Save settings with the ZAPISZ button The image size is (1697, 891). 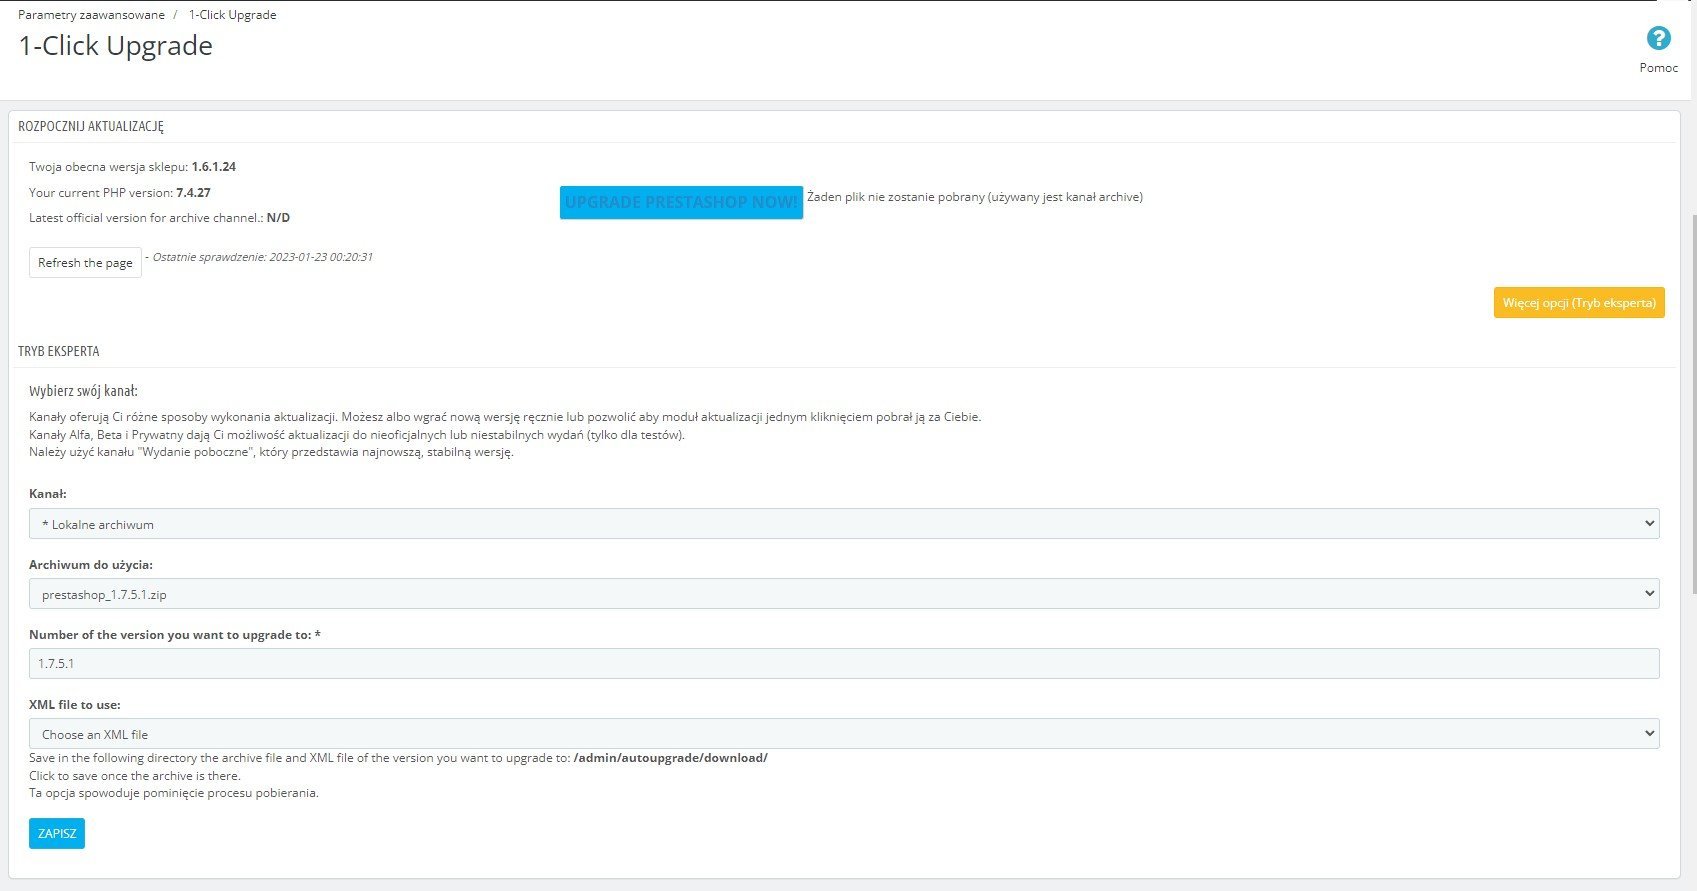pyautogui.click(x=57, y=833)
